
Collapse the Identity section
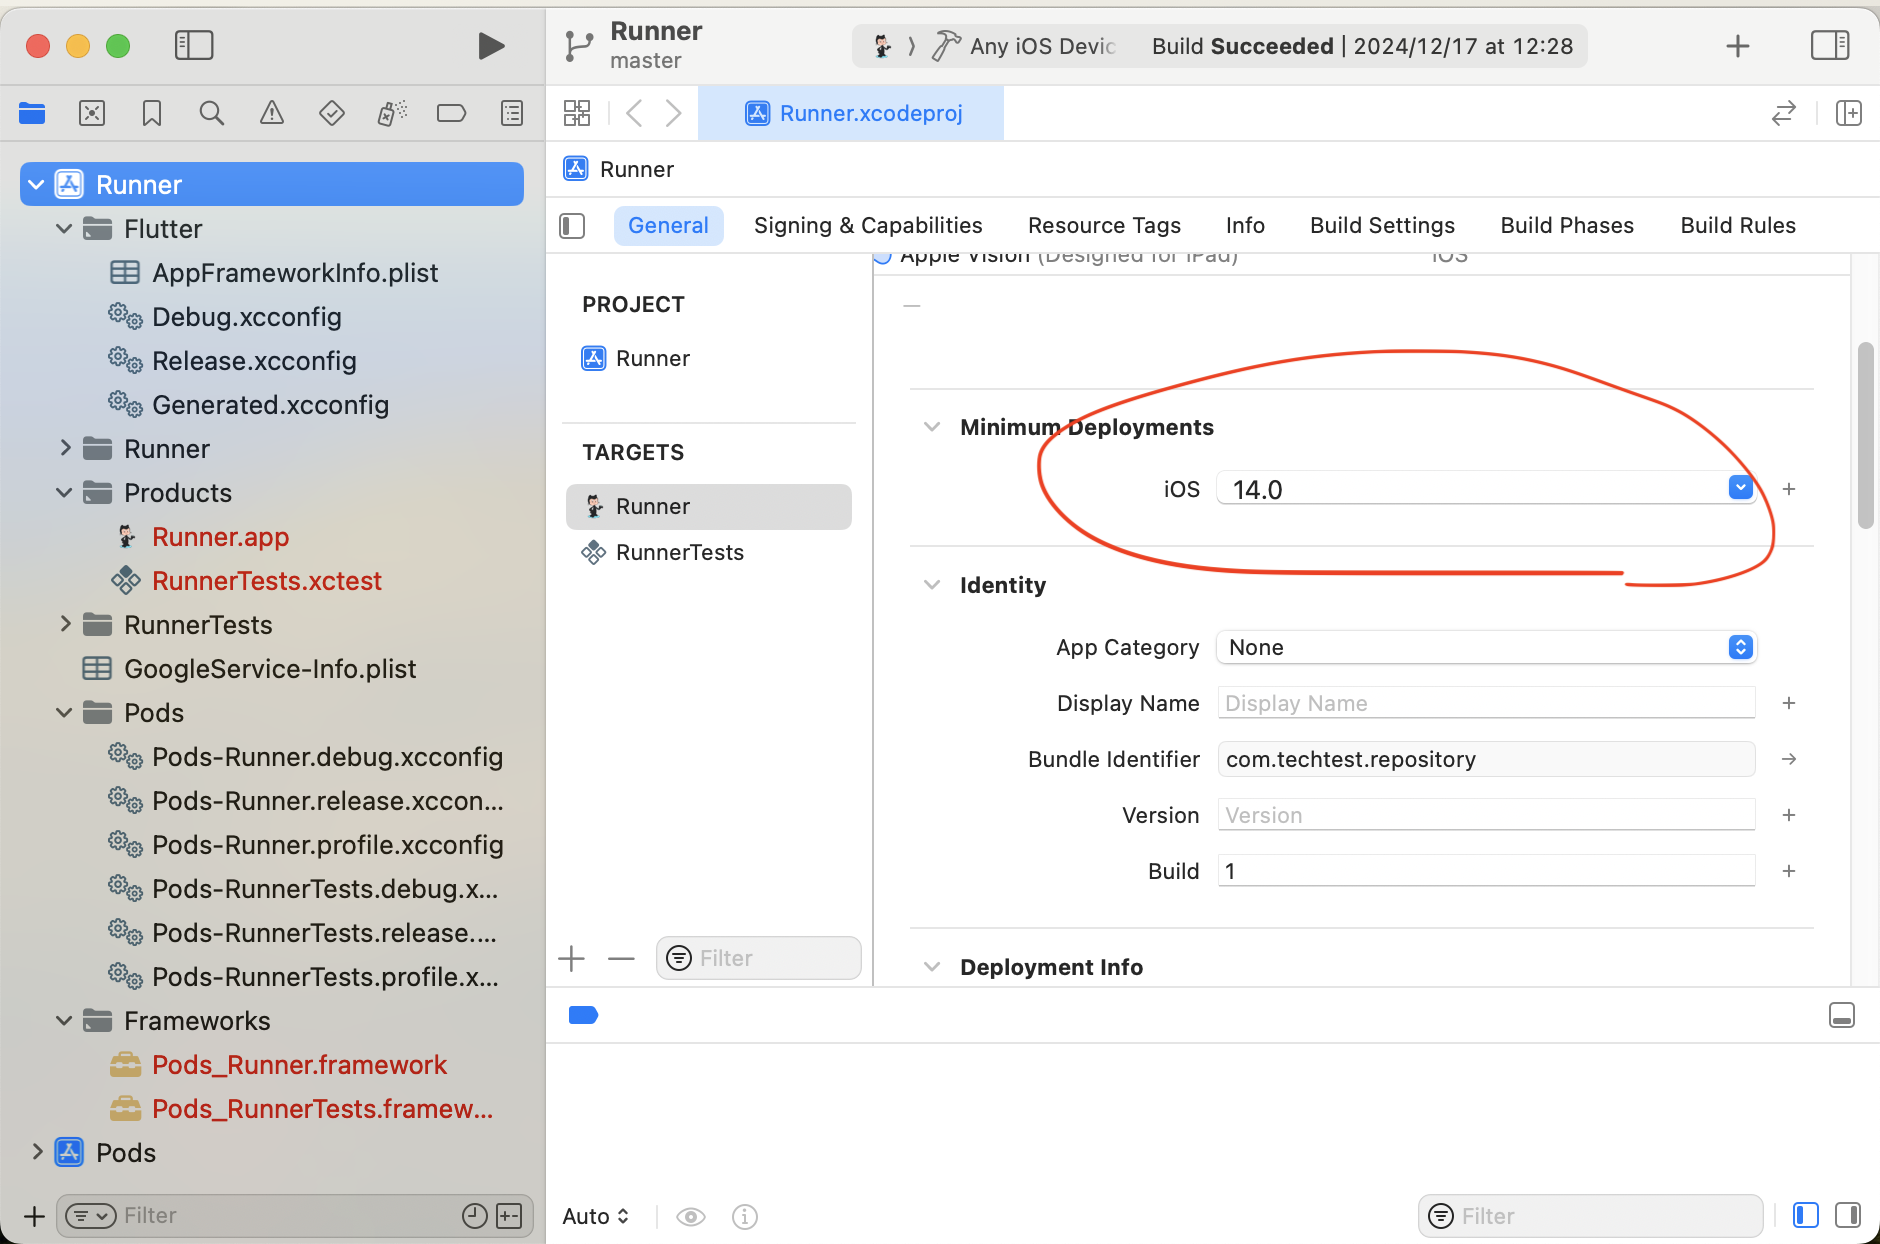[x=932, y=585]
